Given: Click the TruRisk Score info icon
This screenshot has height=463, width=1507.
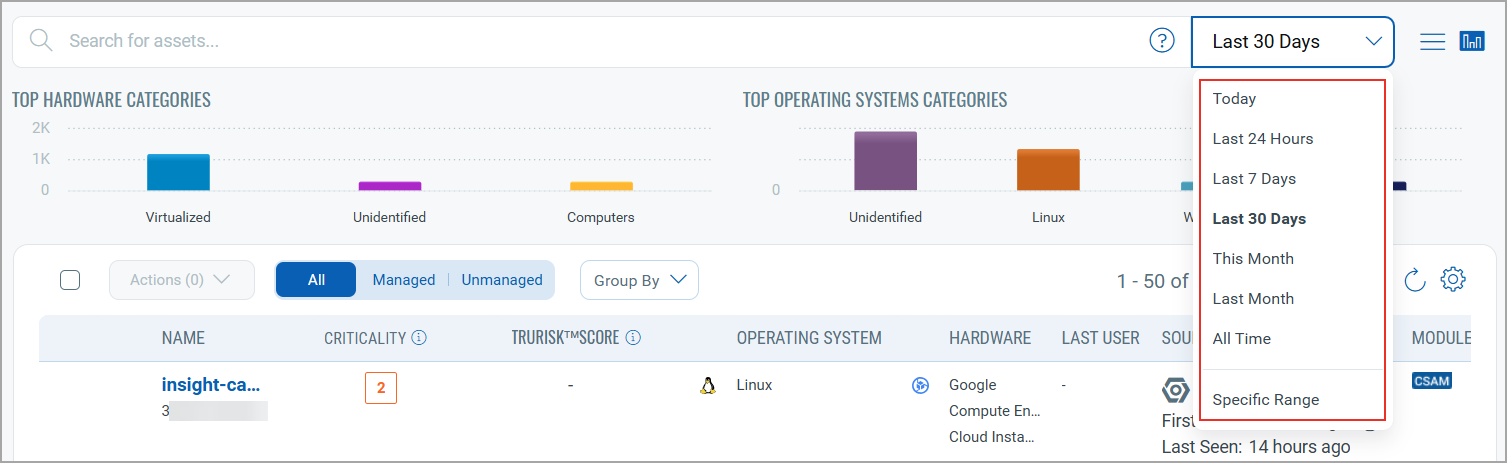Looking at the screenshot, I should (632, 338).
